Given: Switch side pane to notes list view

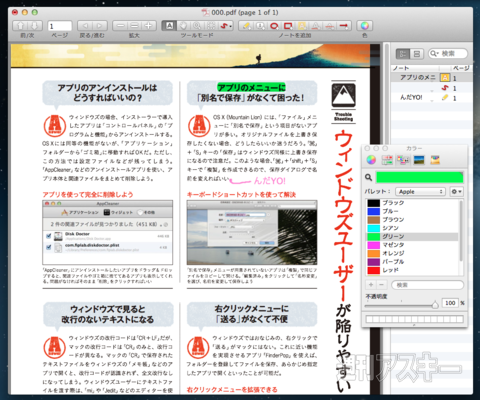Looking at the screenshot, I should [x=403, y=54].
